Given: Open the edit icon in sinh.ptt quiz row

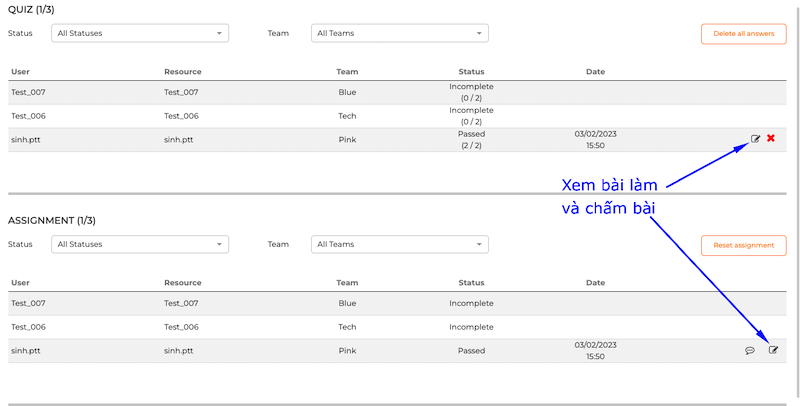Looking at the screenshot, I should 755,139.
